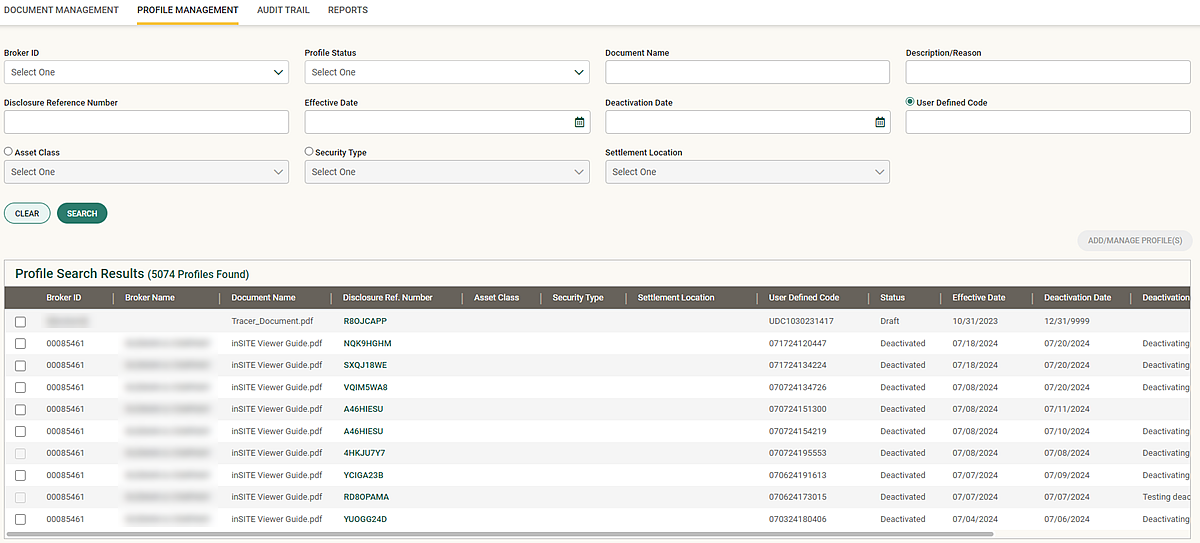The height and width of the screenshot is (543, 1200).
Task: Go to the Reports tab
Action: coord(348,10)
